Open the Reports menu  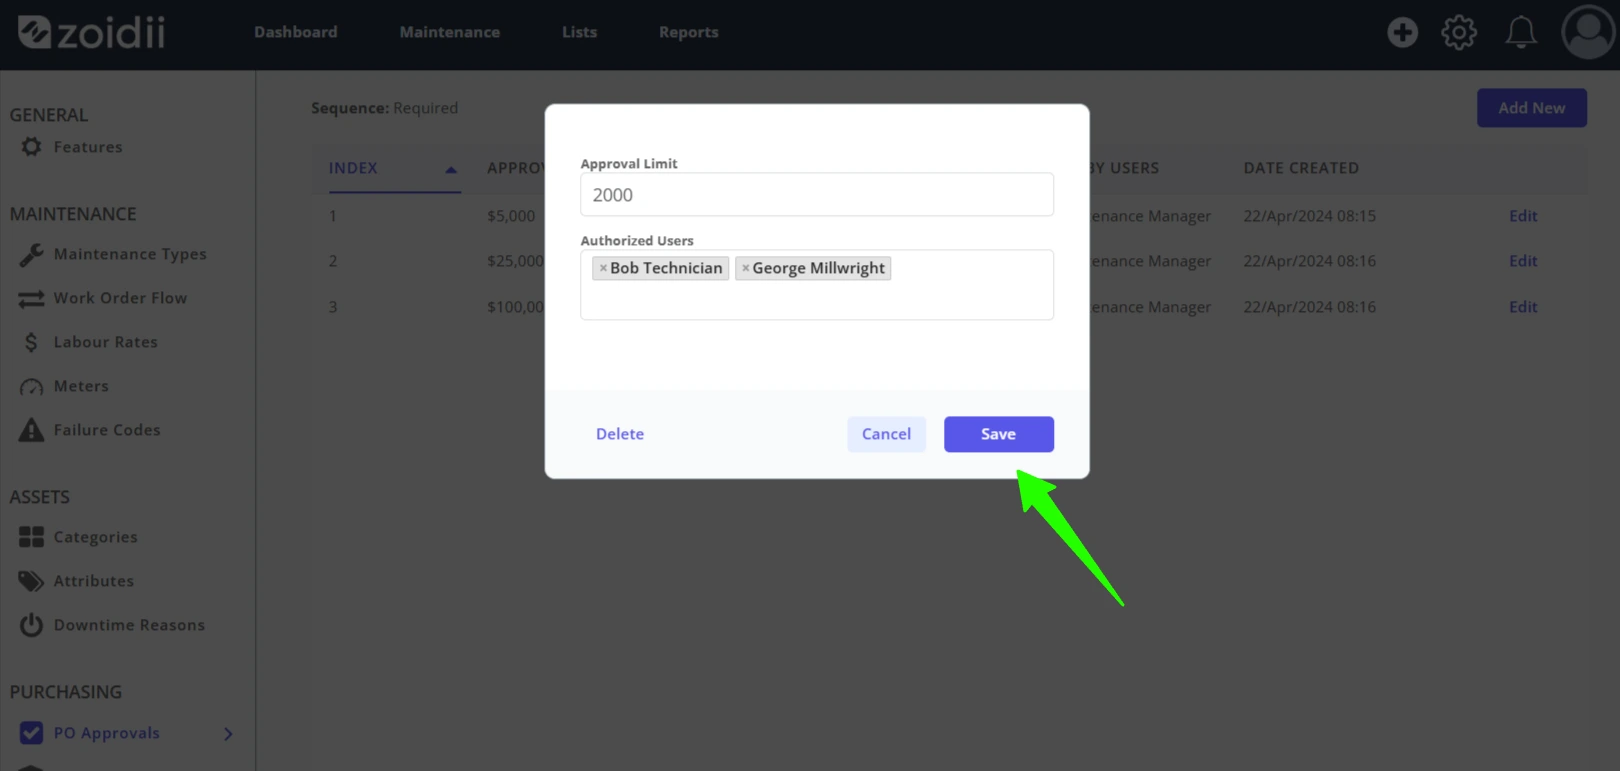pos(689,32)
